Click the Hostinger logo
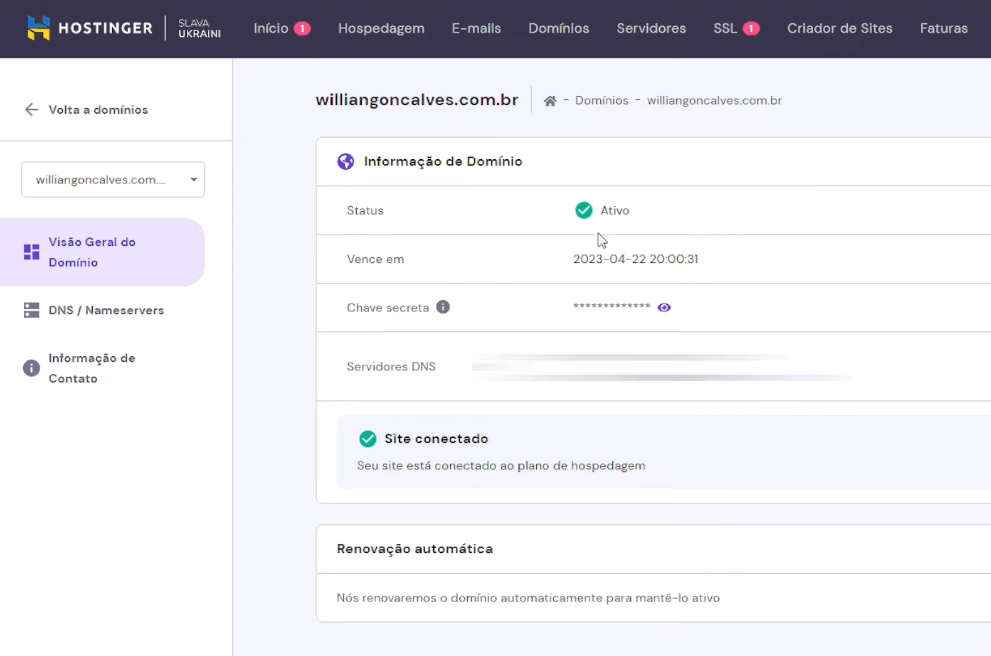991x656 pixels. pyautogui.click(x=90, y=28)
